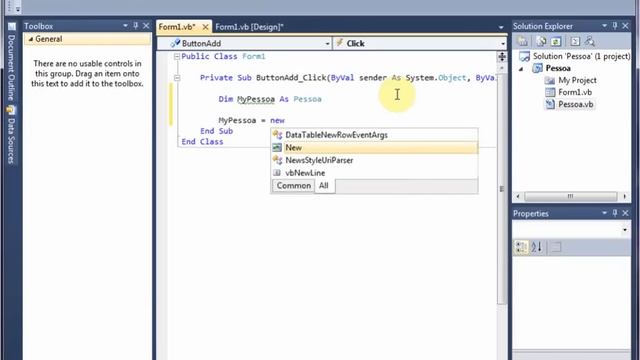Close the Properties panel
This screenshot has height=360, width=640.
[x=625, y=213]
